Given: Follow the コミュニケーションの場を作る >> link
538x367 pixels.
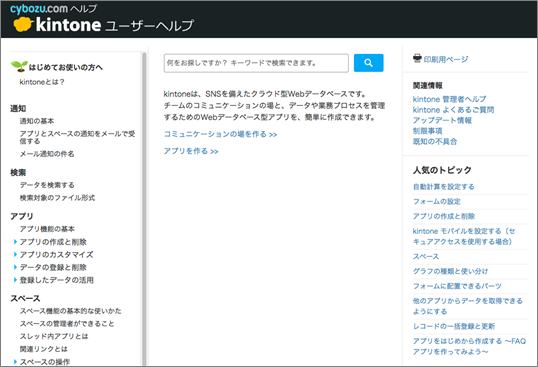Looking at the screenshot, I should pos(220,134).
